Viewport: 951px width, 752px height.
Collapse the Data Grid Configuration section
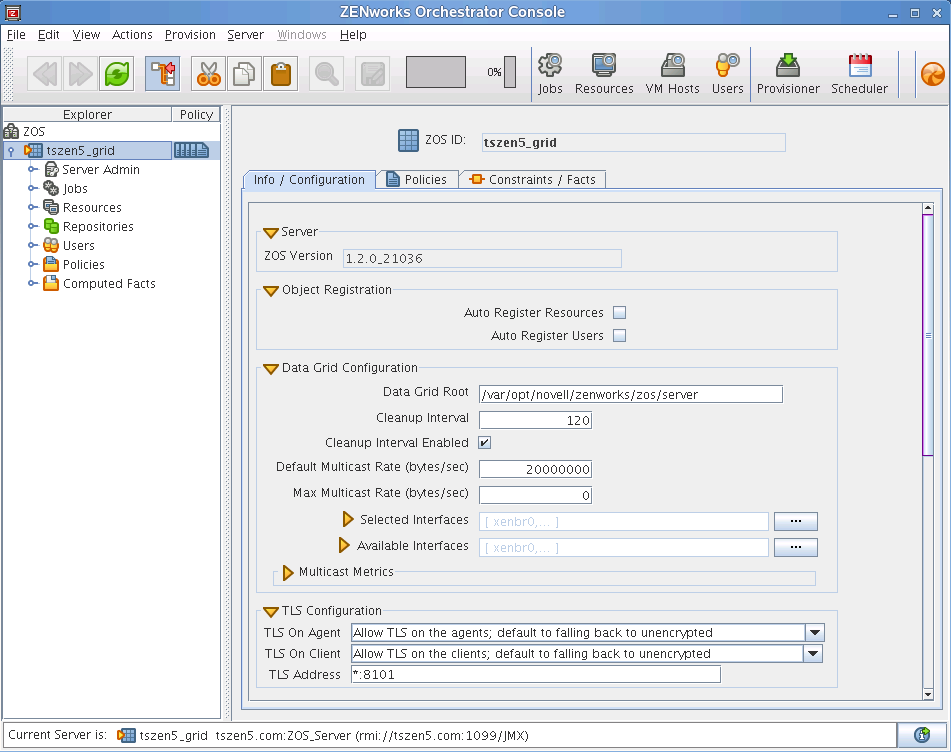pos(270,368)
